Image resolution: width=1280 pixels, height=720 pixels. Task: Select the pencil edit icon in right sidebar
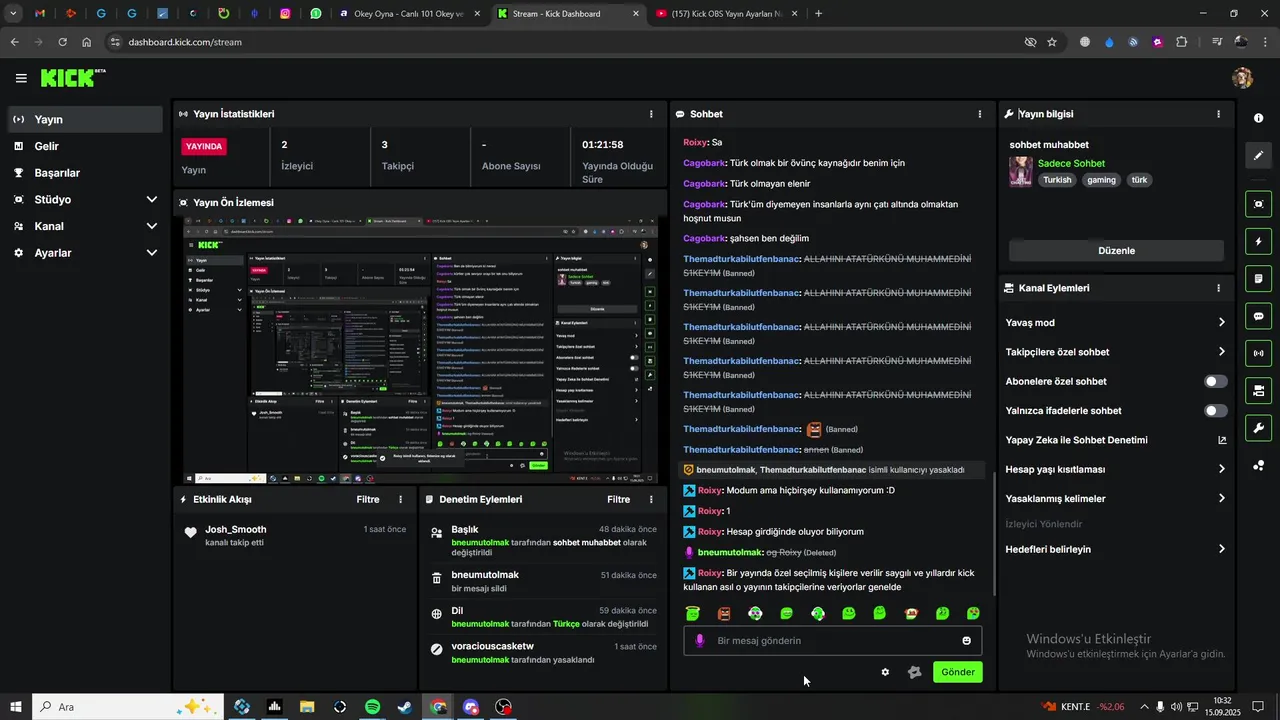[x=1258, y=156]
